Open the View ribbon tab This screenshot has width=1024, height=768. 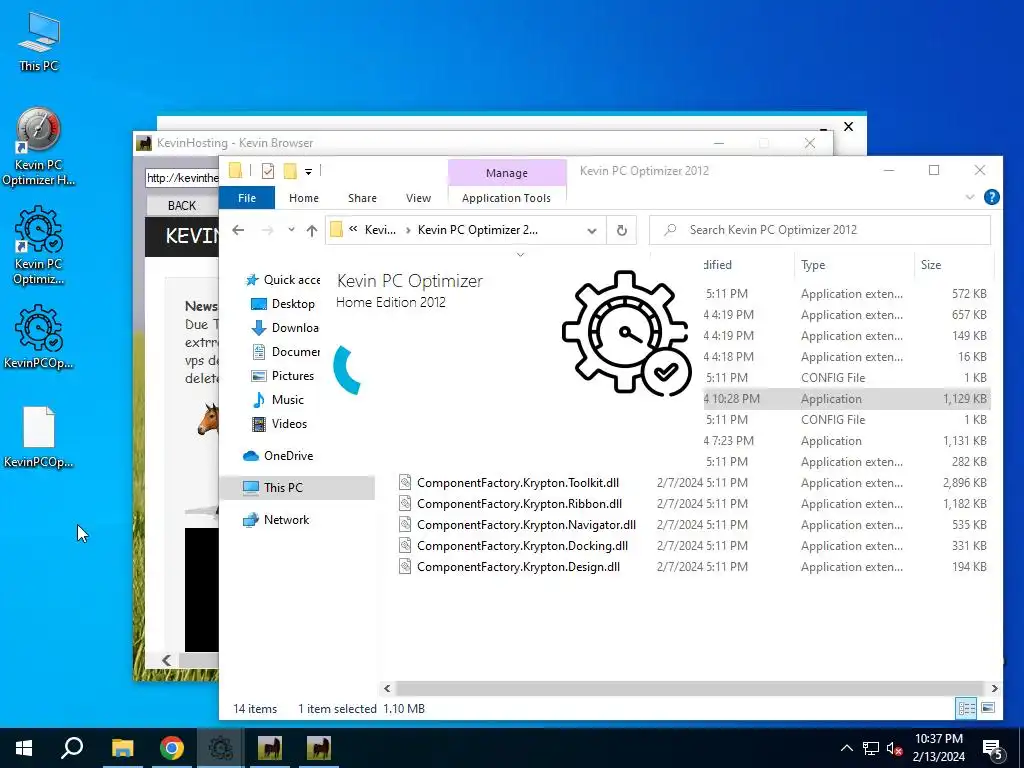[x=418, y=198]
